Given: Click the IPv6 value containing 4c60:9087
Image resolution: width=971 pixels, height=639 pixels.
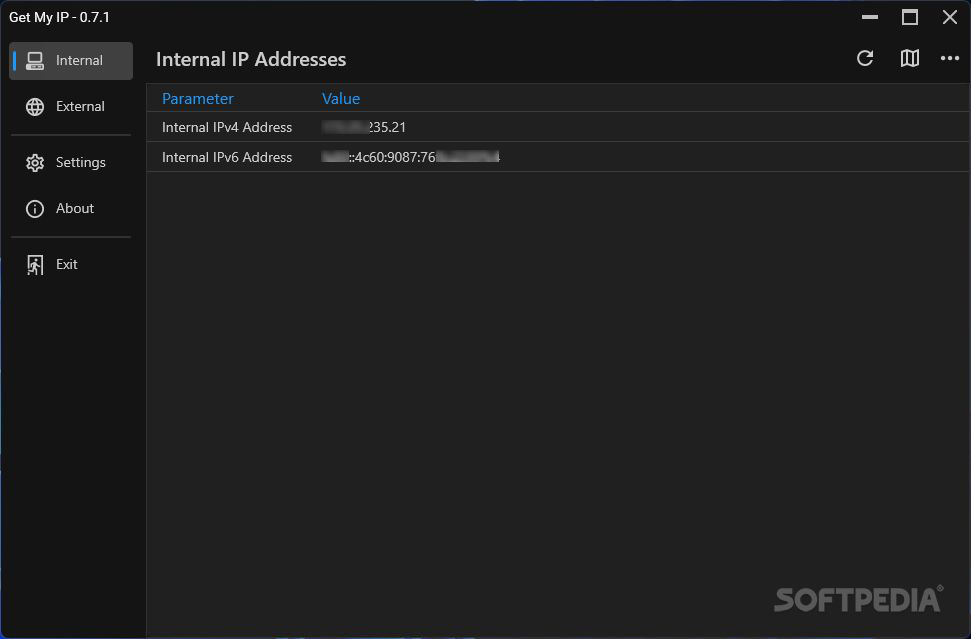Looking at the screenshot, I should tap(411, 157).
